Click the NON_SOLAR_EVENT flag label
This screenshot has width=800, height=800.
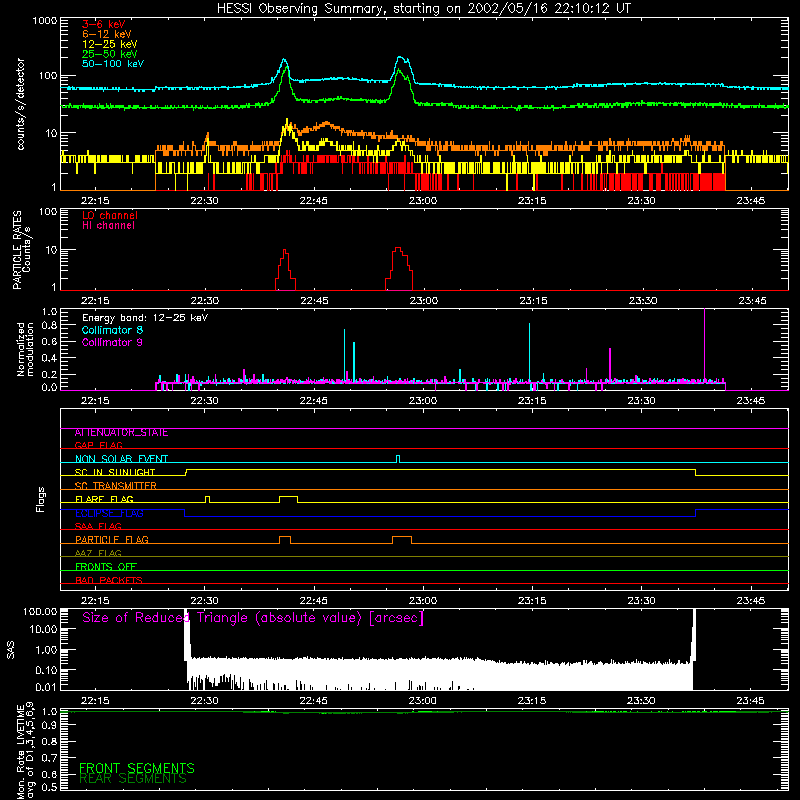121,459
